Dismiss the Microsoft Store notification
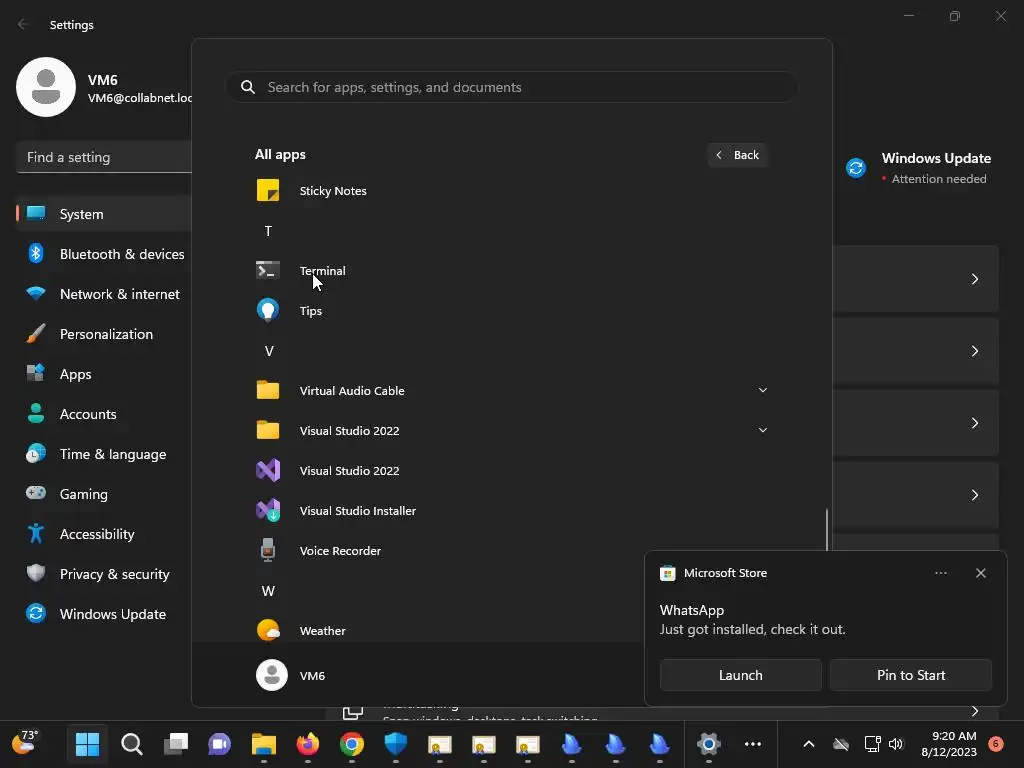This screenshot has width=1024, height=768. tap(980, 573)
